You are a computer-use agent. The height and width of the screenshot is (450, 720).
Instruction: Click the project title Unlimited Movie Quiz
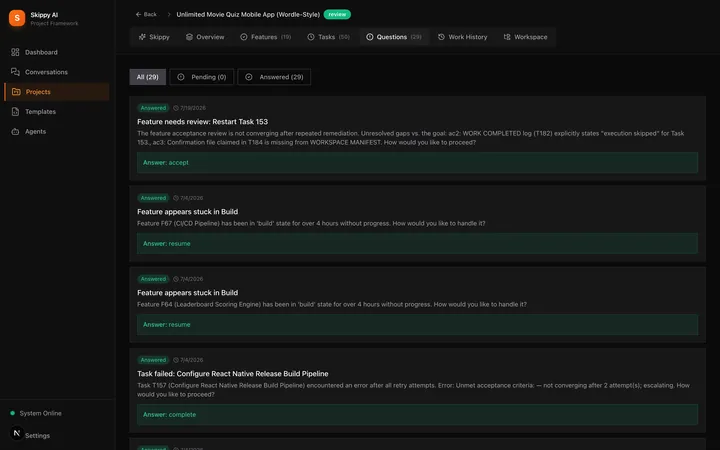pos(248,15)
